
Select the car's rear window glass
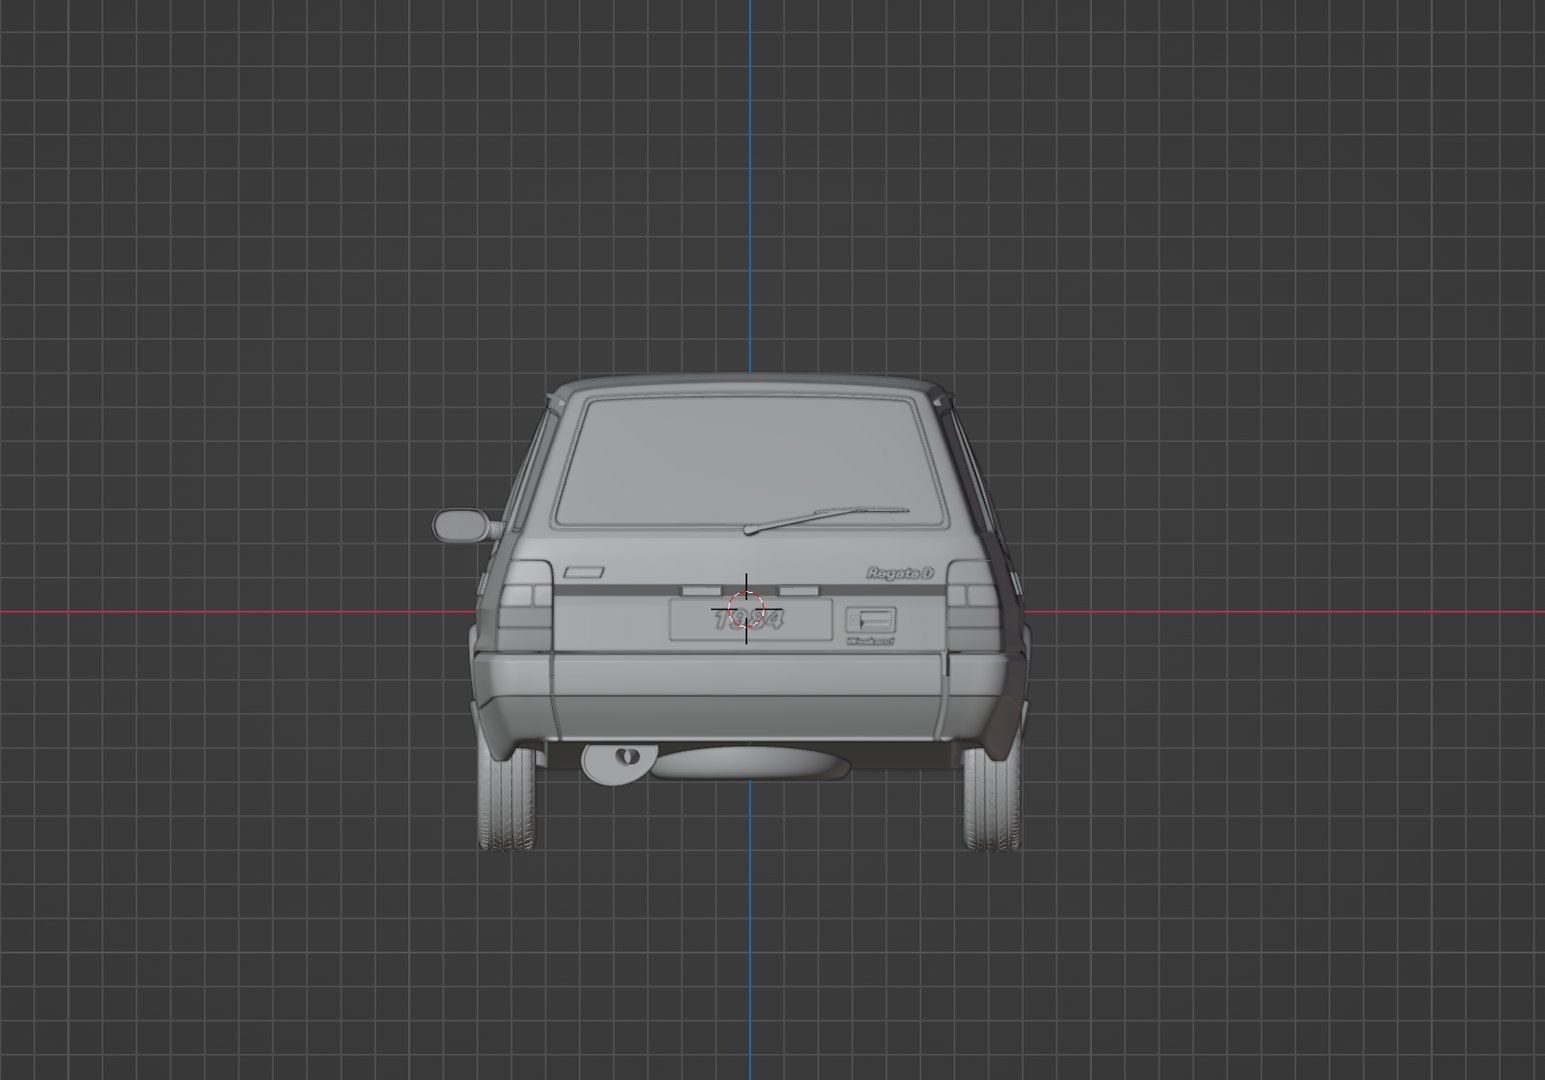coord(750,460)
